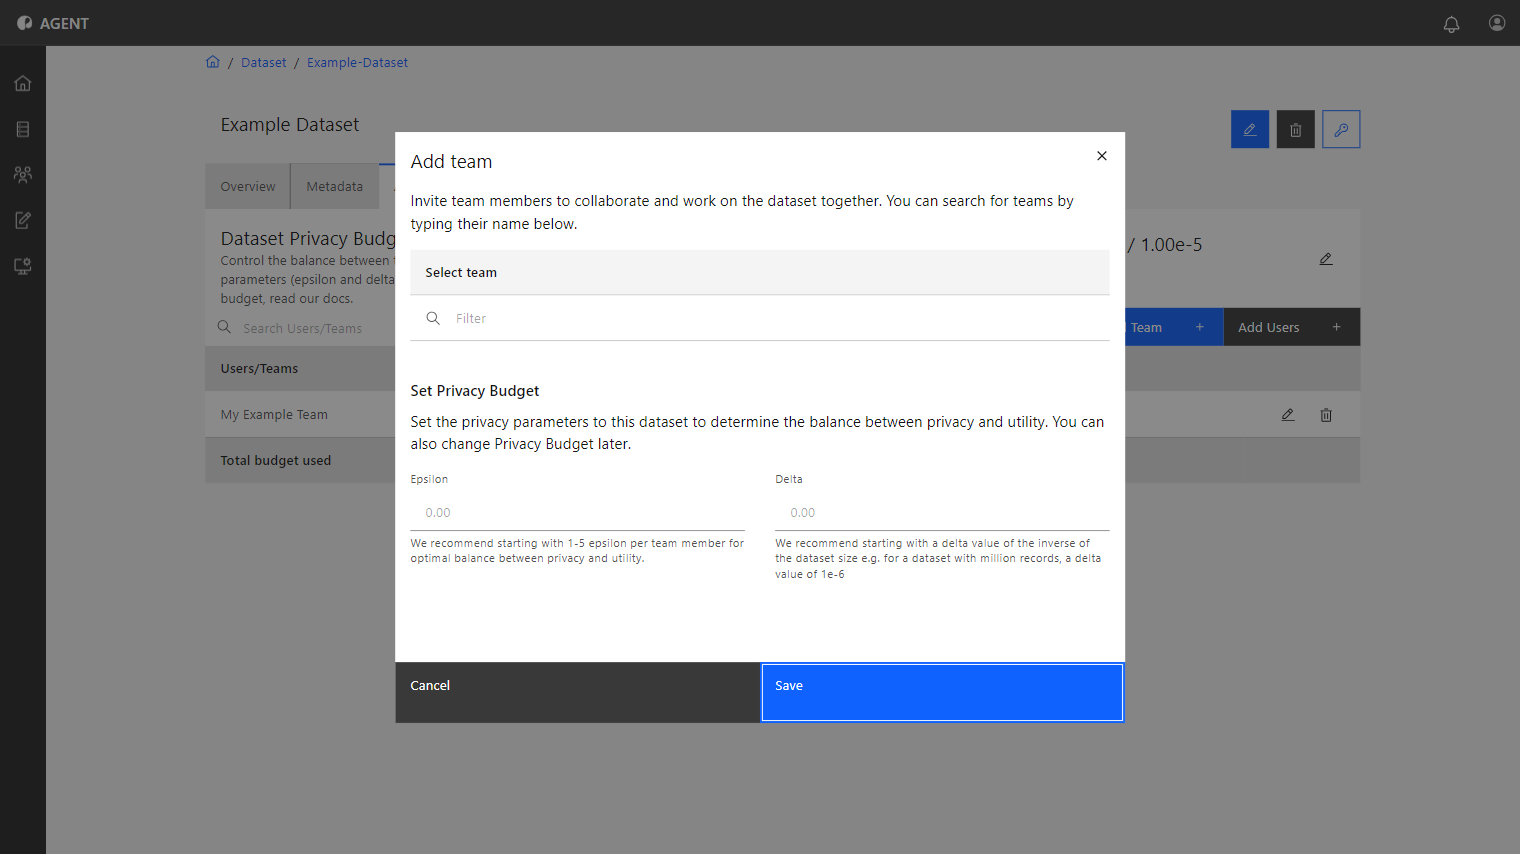Close the Add team dialog
1520x854 pixels.
pos(1102,156)
